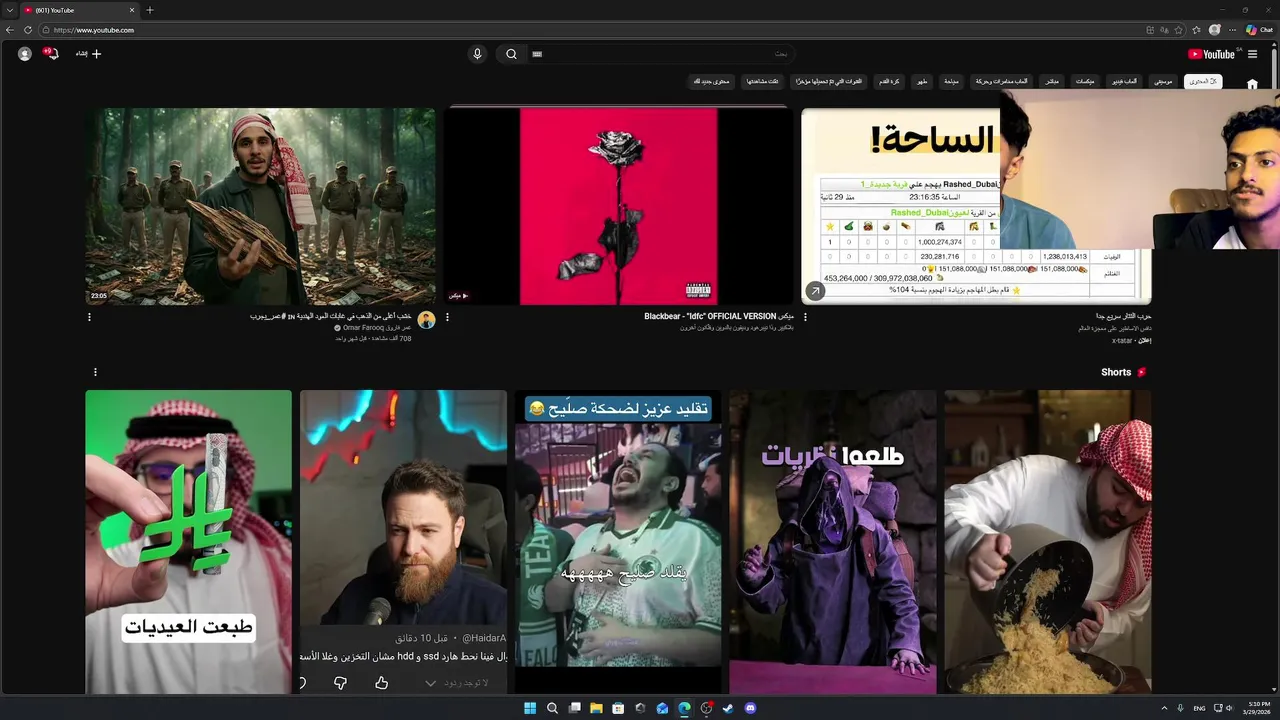The height and width of the screenshot is (720, 1280).
Task: Open the Omar Farooq forest video thumbnail
Action: click(x=260, y=206)
